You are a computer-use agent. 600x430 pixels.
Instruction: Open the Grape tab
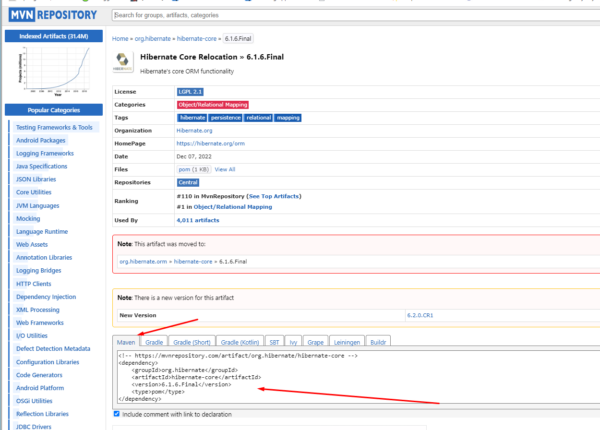315,342
